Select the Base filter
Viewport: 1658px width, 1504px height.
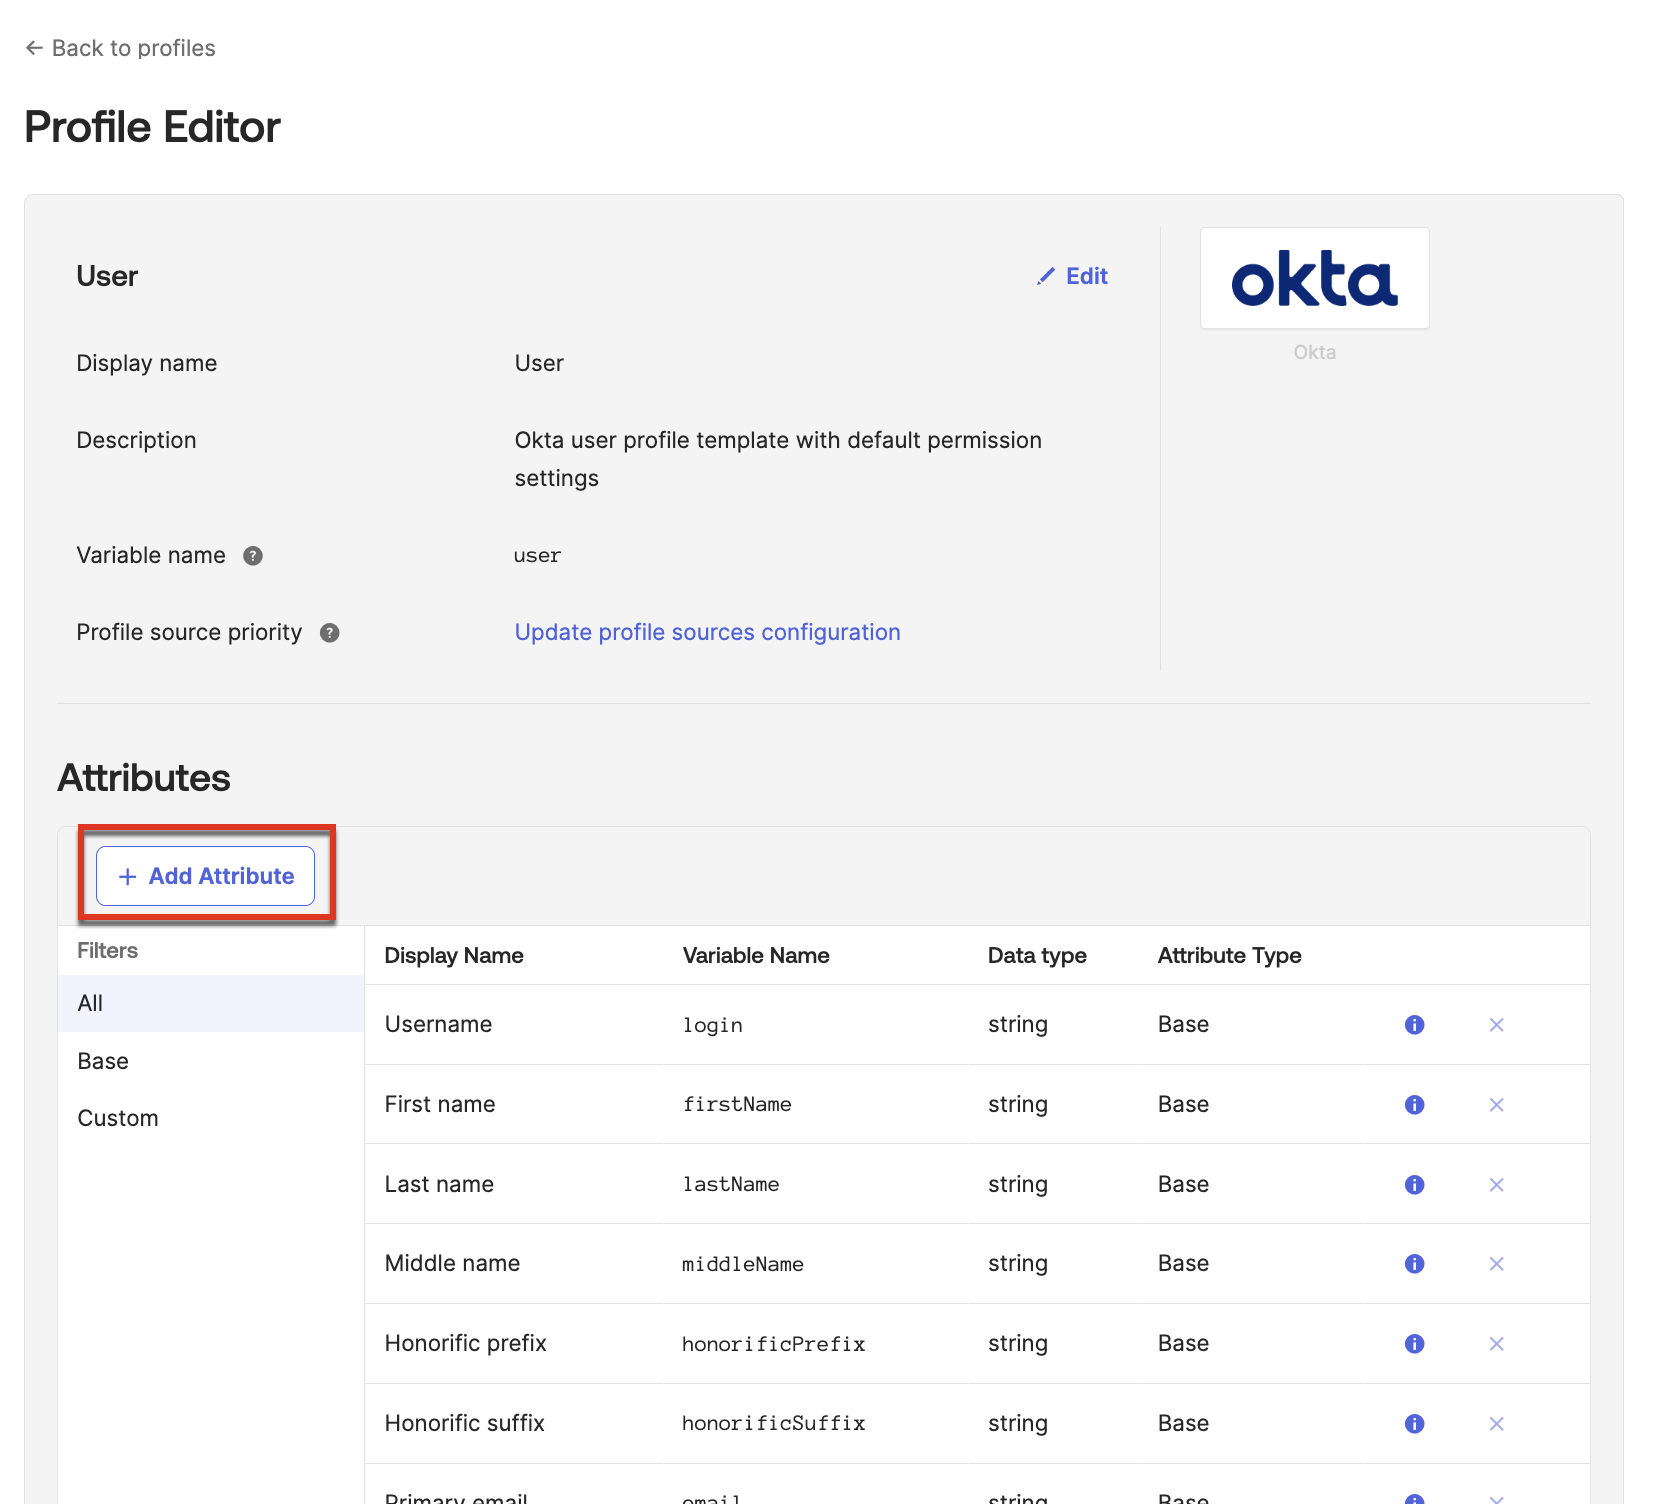click(103, 1060)
